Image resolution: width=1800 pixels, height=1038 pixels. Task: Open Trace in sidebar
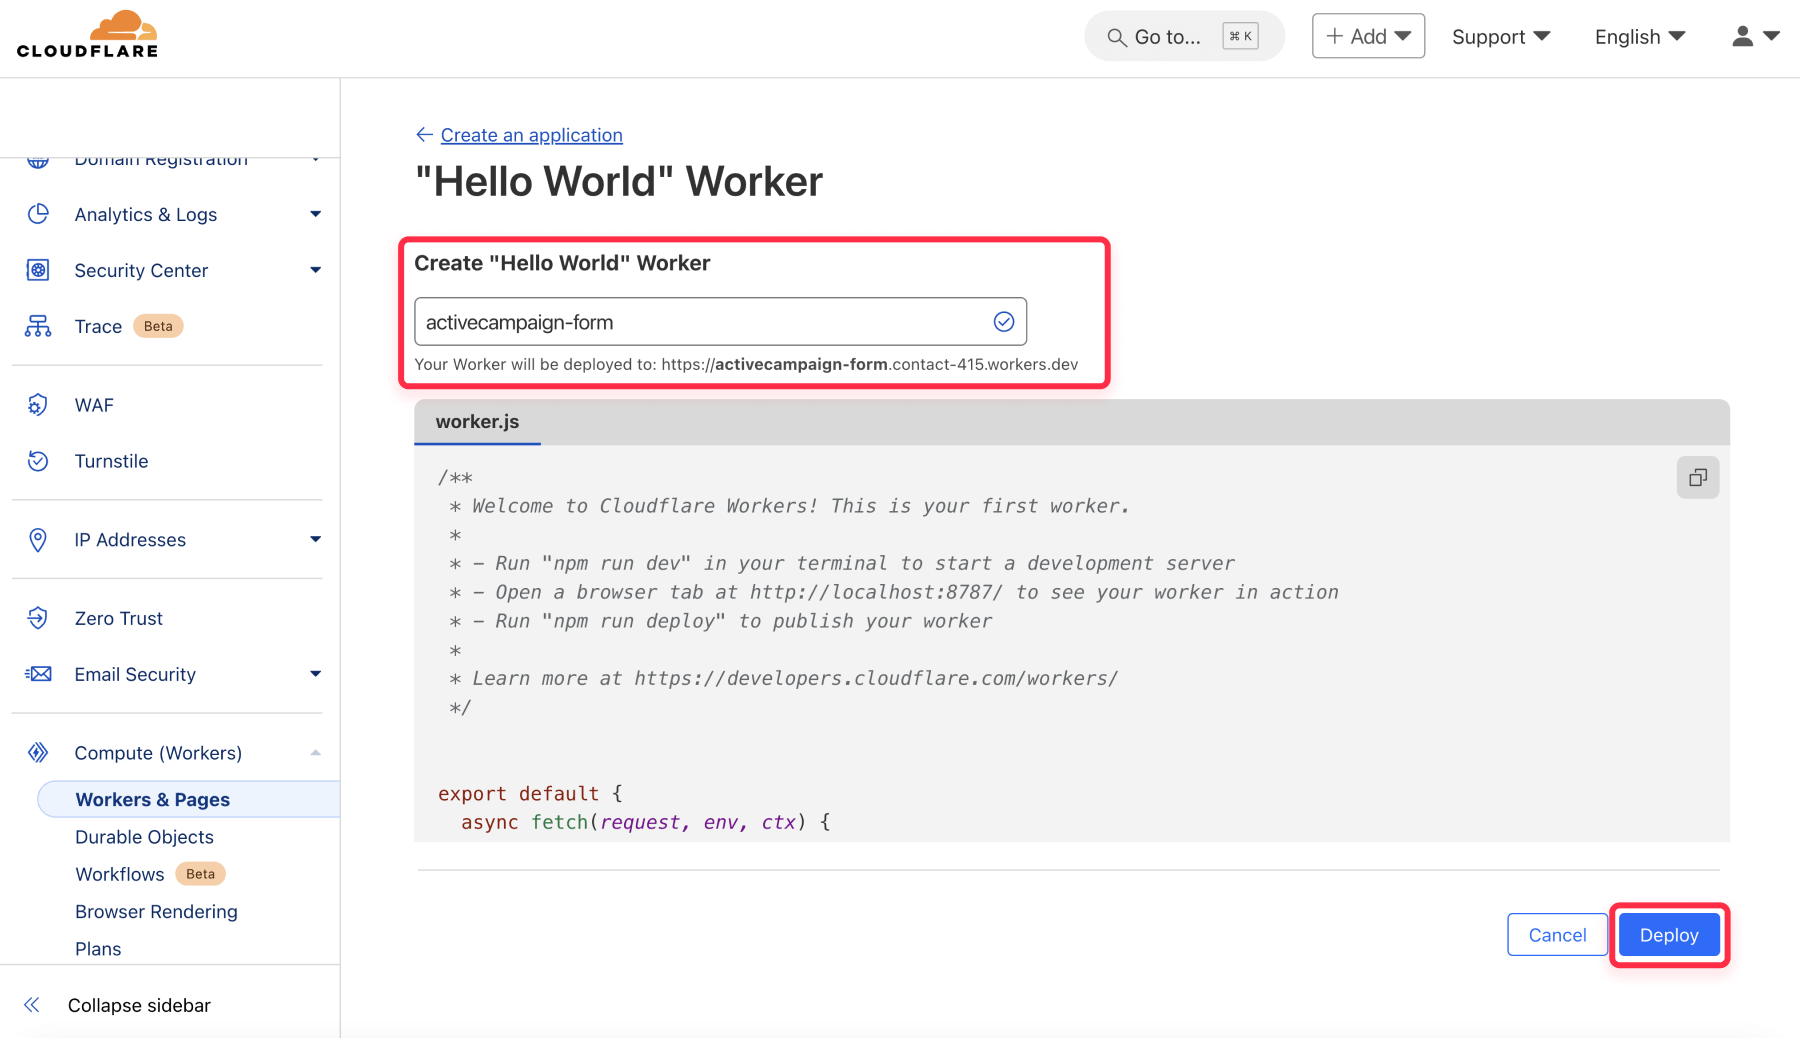[x=98, y=327]
